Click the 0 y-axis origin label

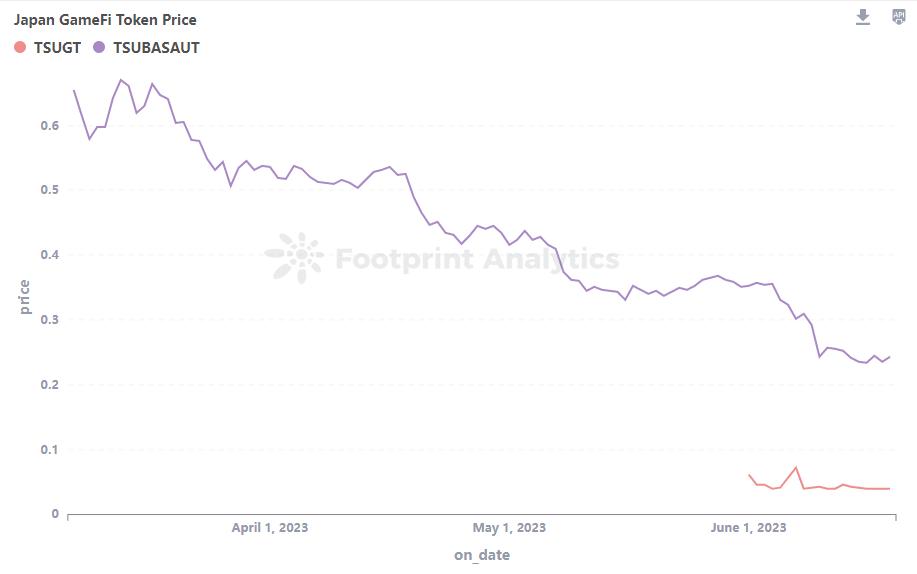(55, 514)
